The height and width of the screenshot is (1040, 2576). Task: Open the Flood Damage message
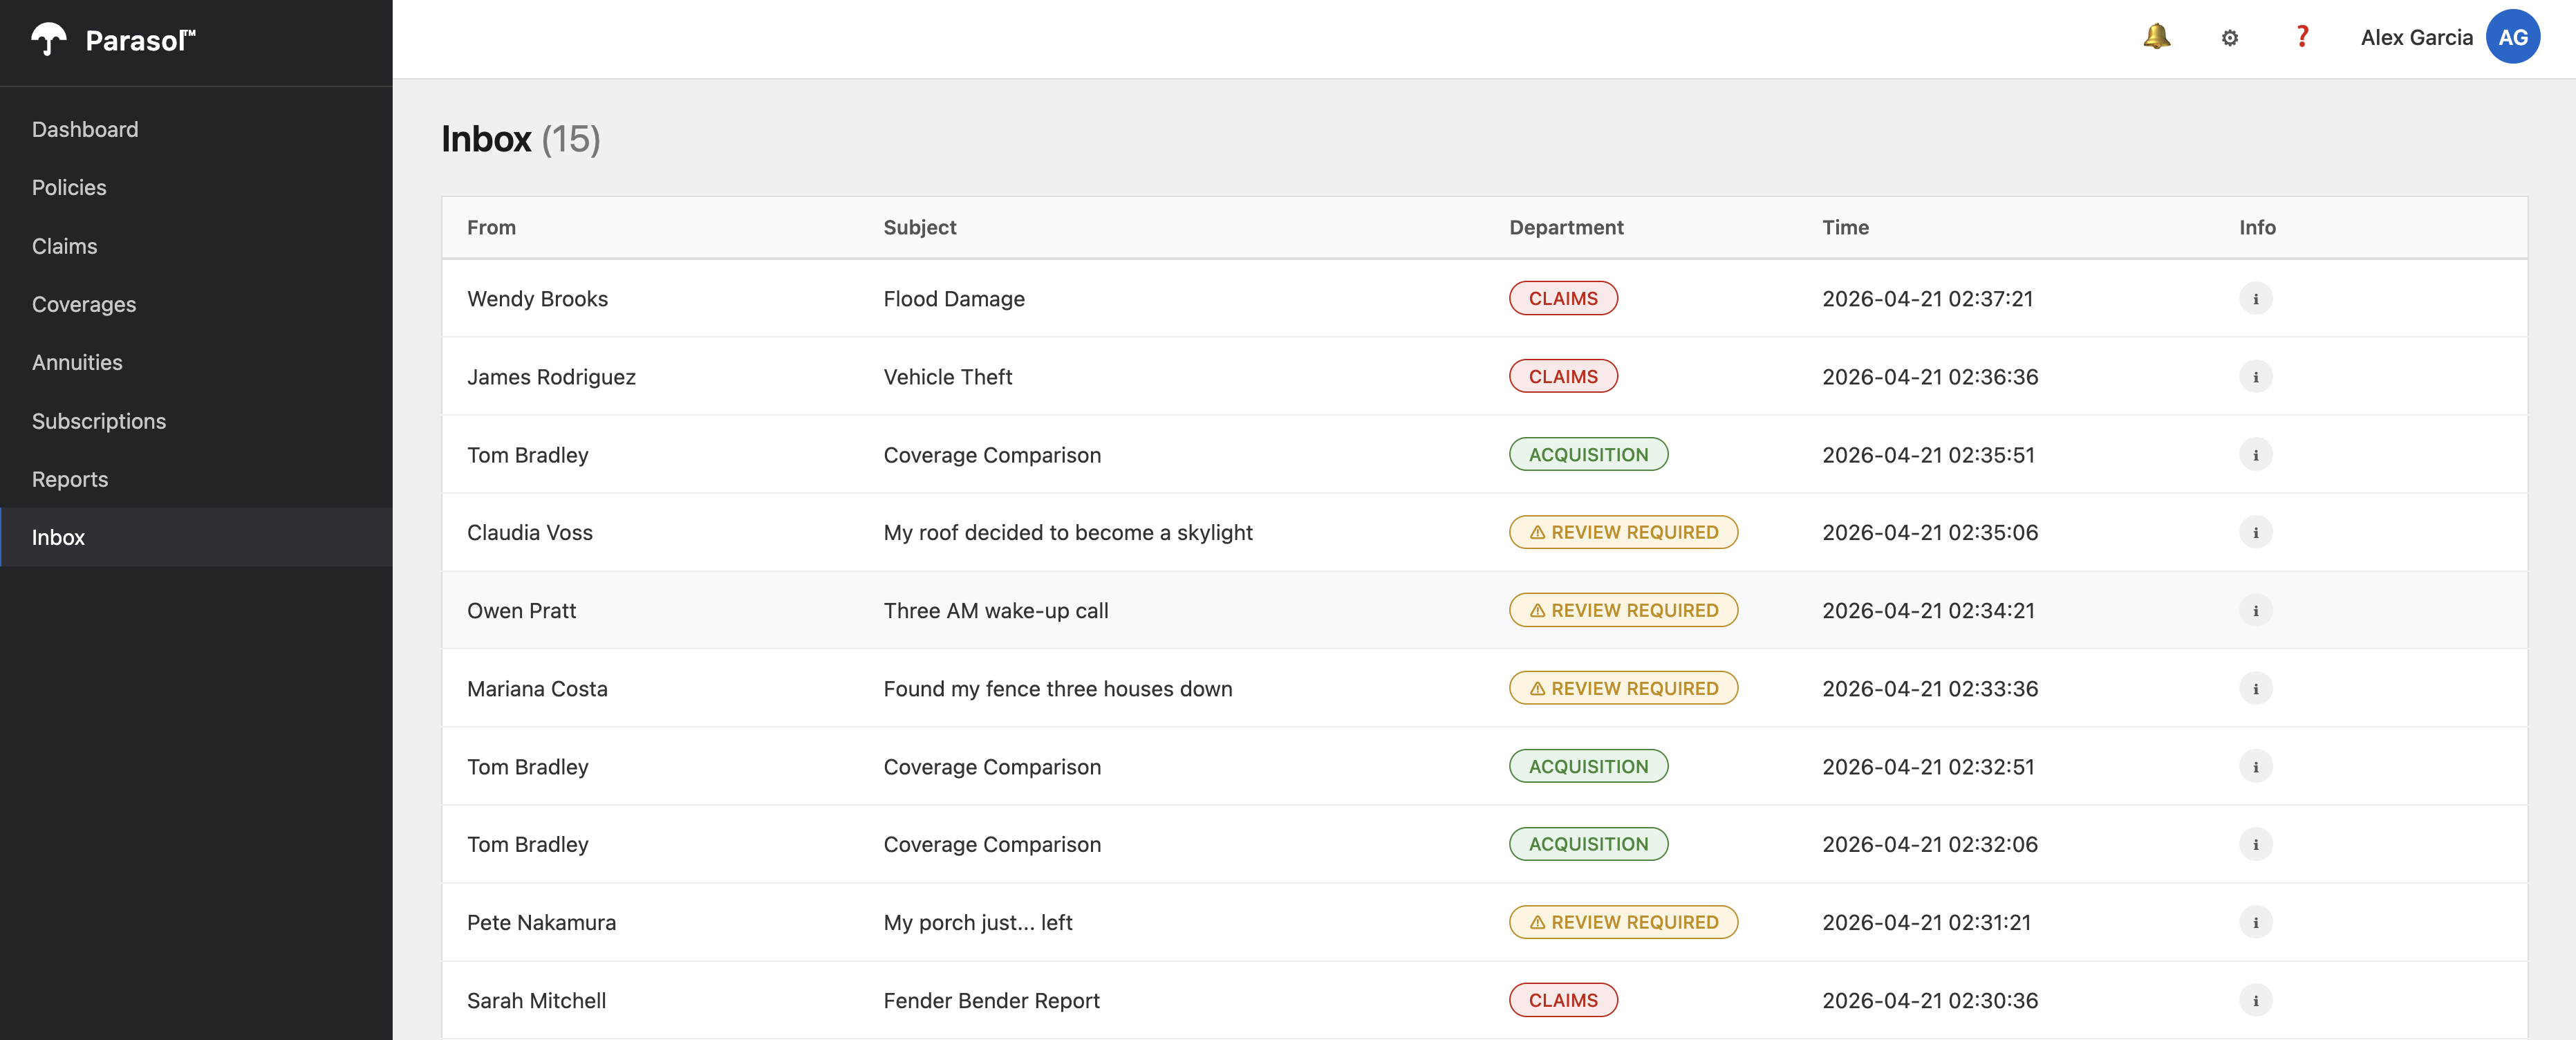click(953, 299)
